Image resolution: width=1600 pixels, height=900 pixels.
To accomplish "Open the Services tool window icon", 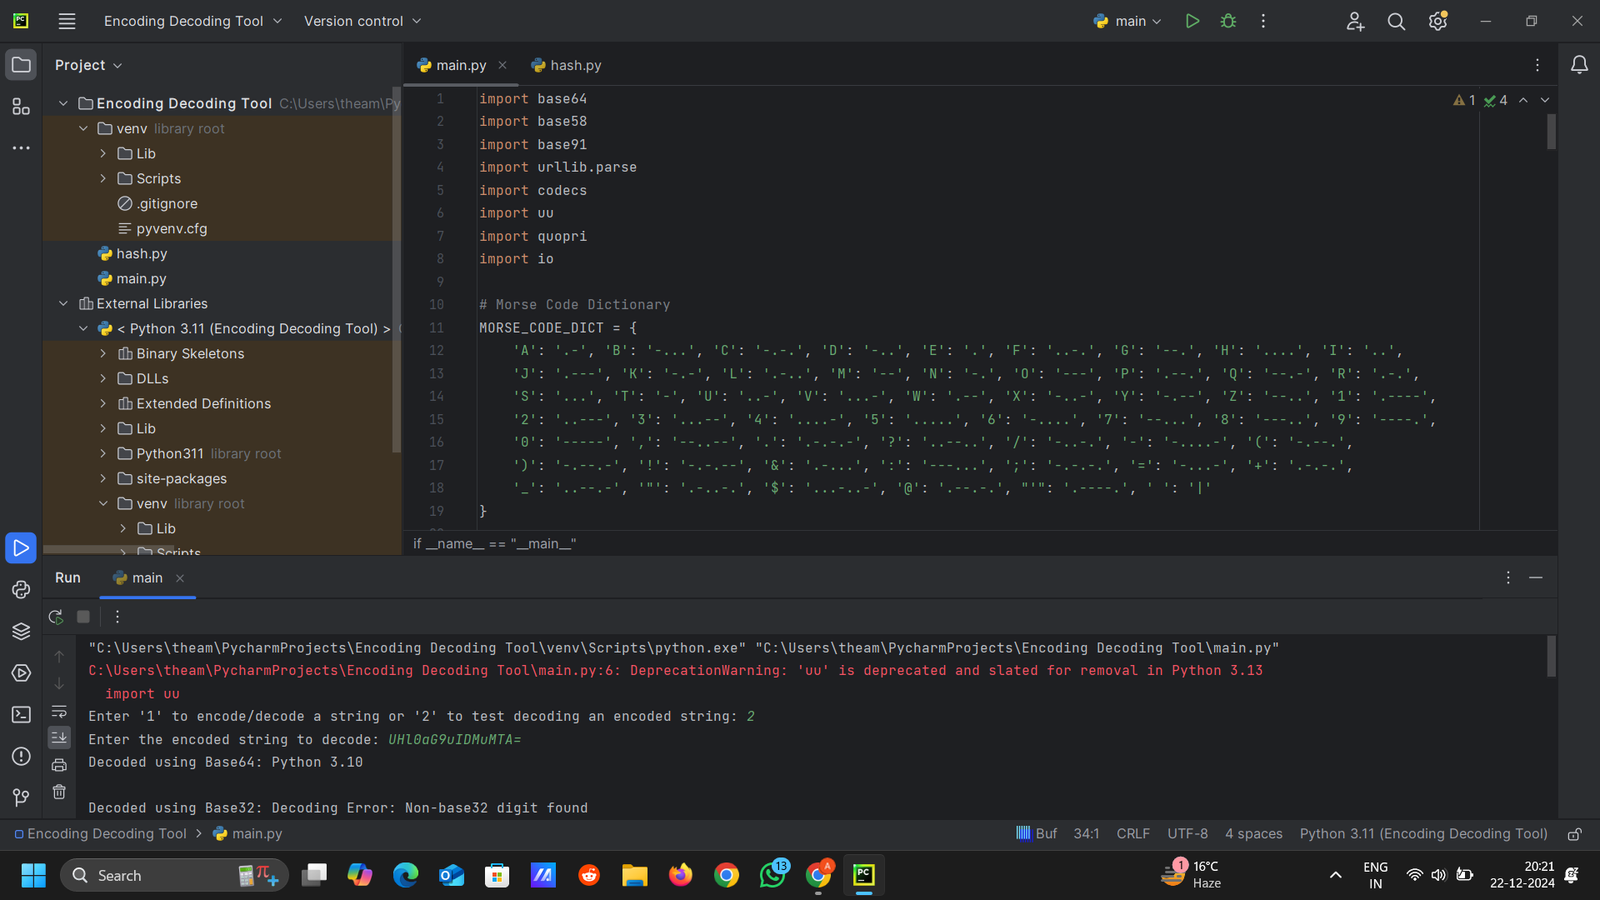I will click(21, 673).
